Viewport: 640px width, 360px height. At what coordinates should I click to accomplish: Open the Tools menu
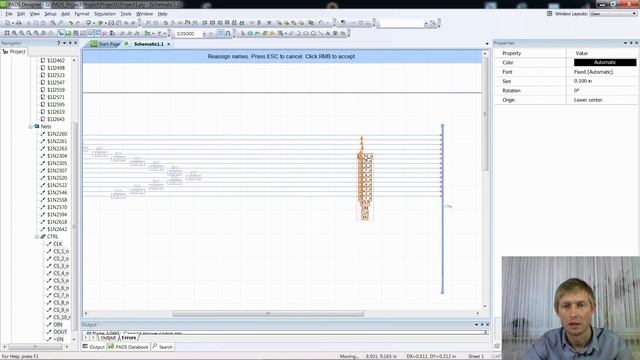point(126,13)
